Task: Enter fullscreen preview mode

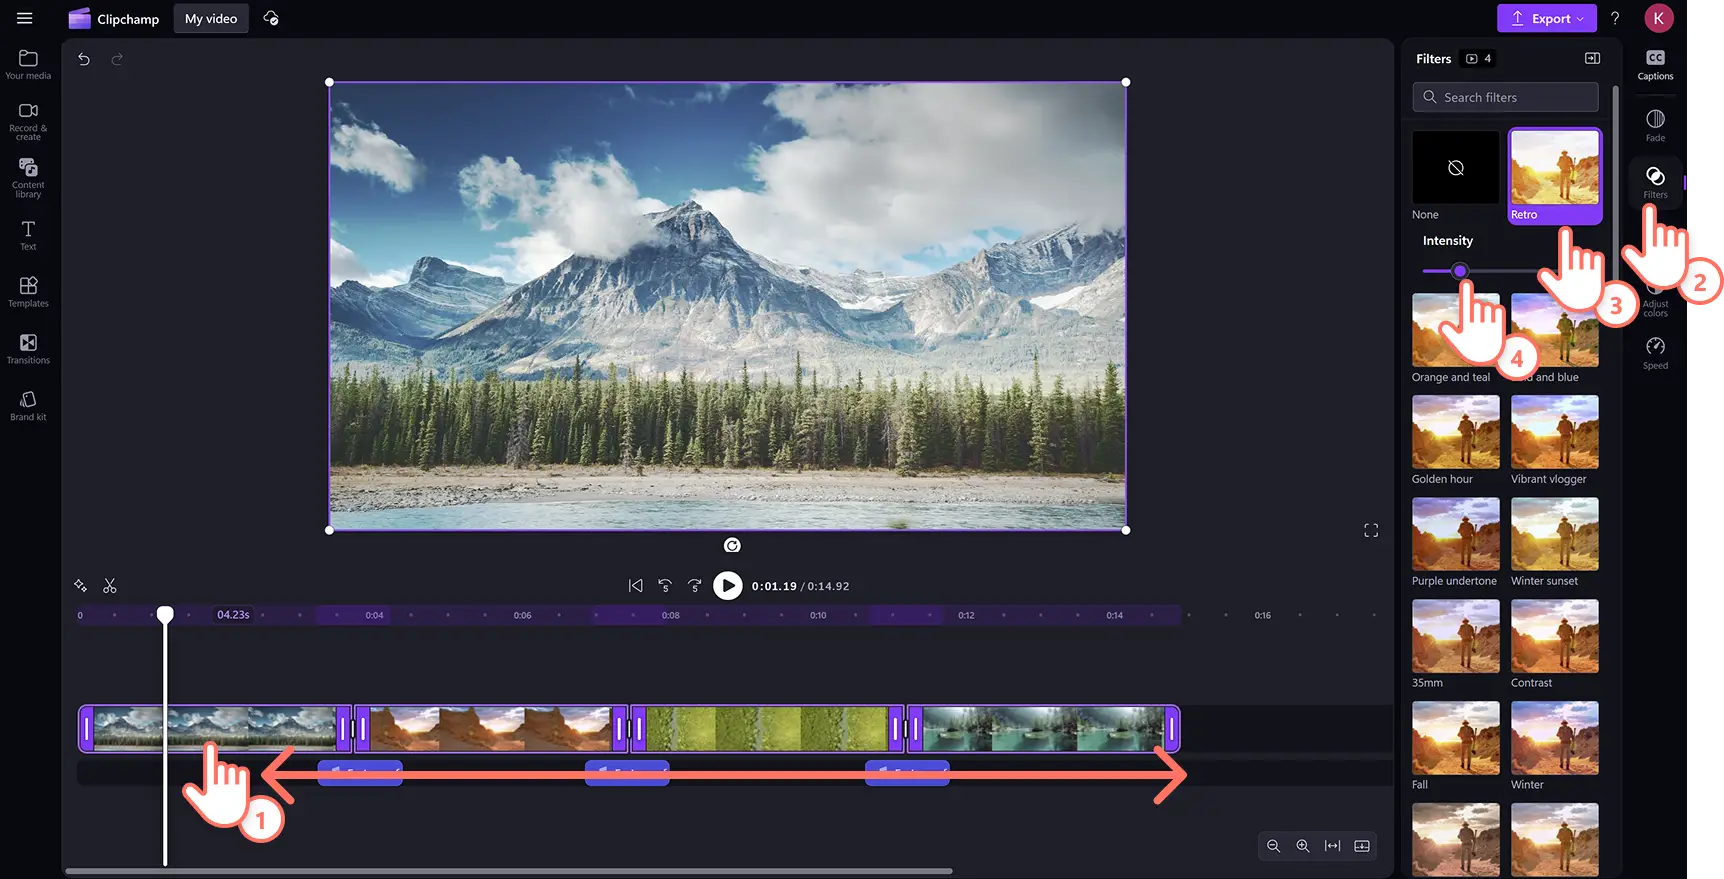Action: pyautogui.click(x=1371, y=531)
